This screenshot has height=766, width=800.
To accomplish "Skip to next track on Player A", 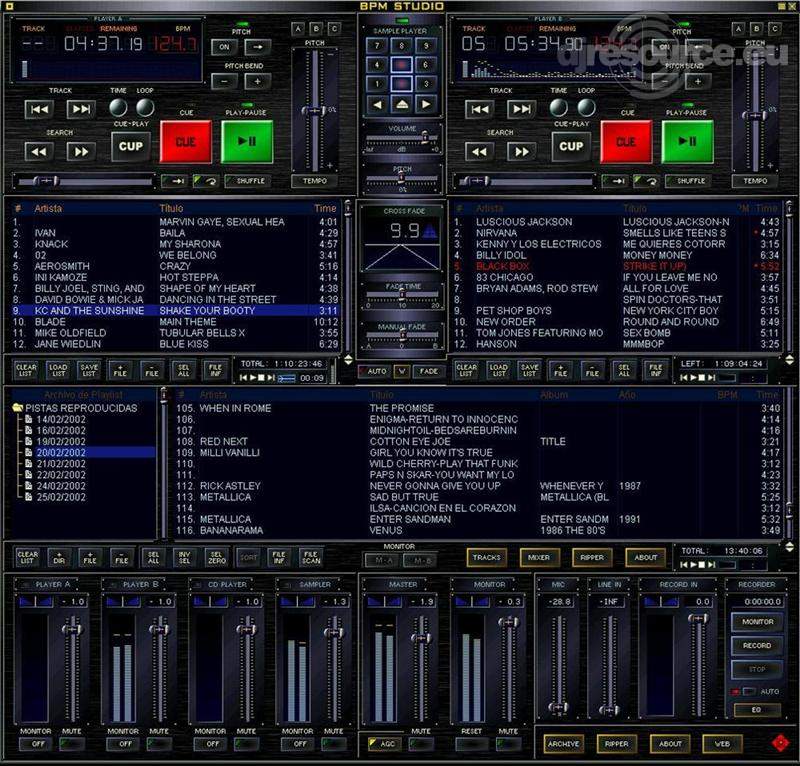I will [x=81, y=109].
